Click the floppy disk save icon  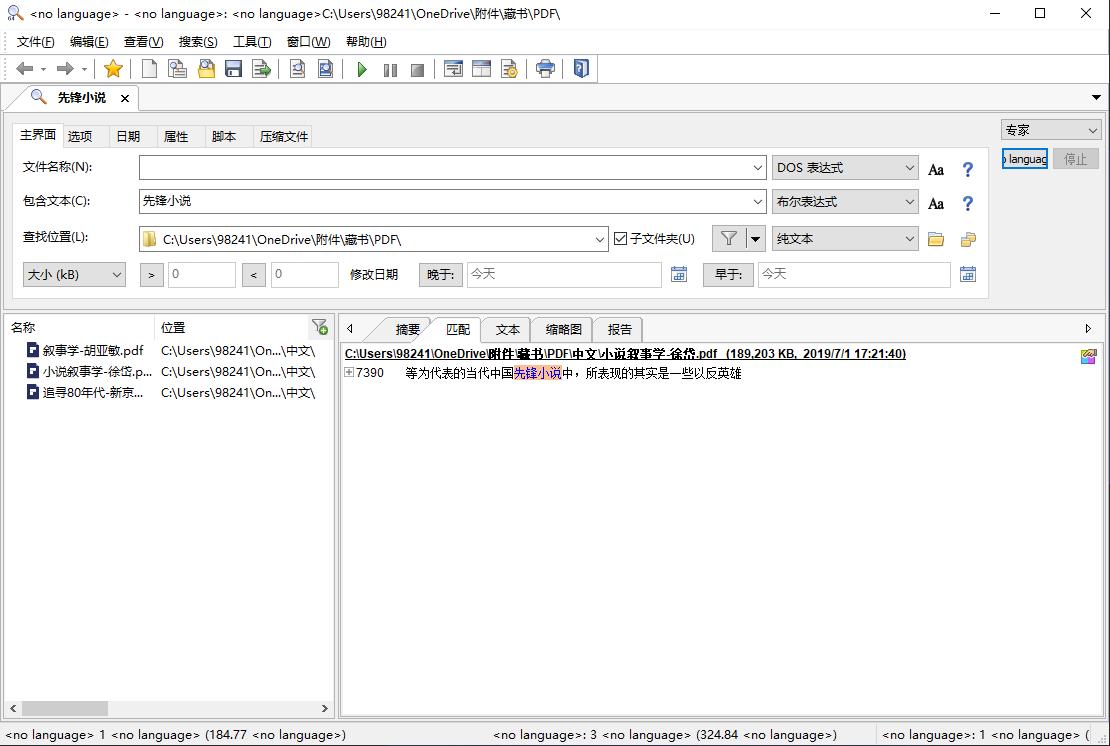tap(234, 69)
